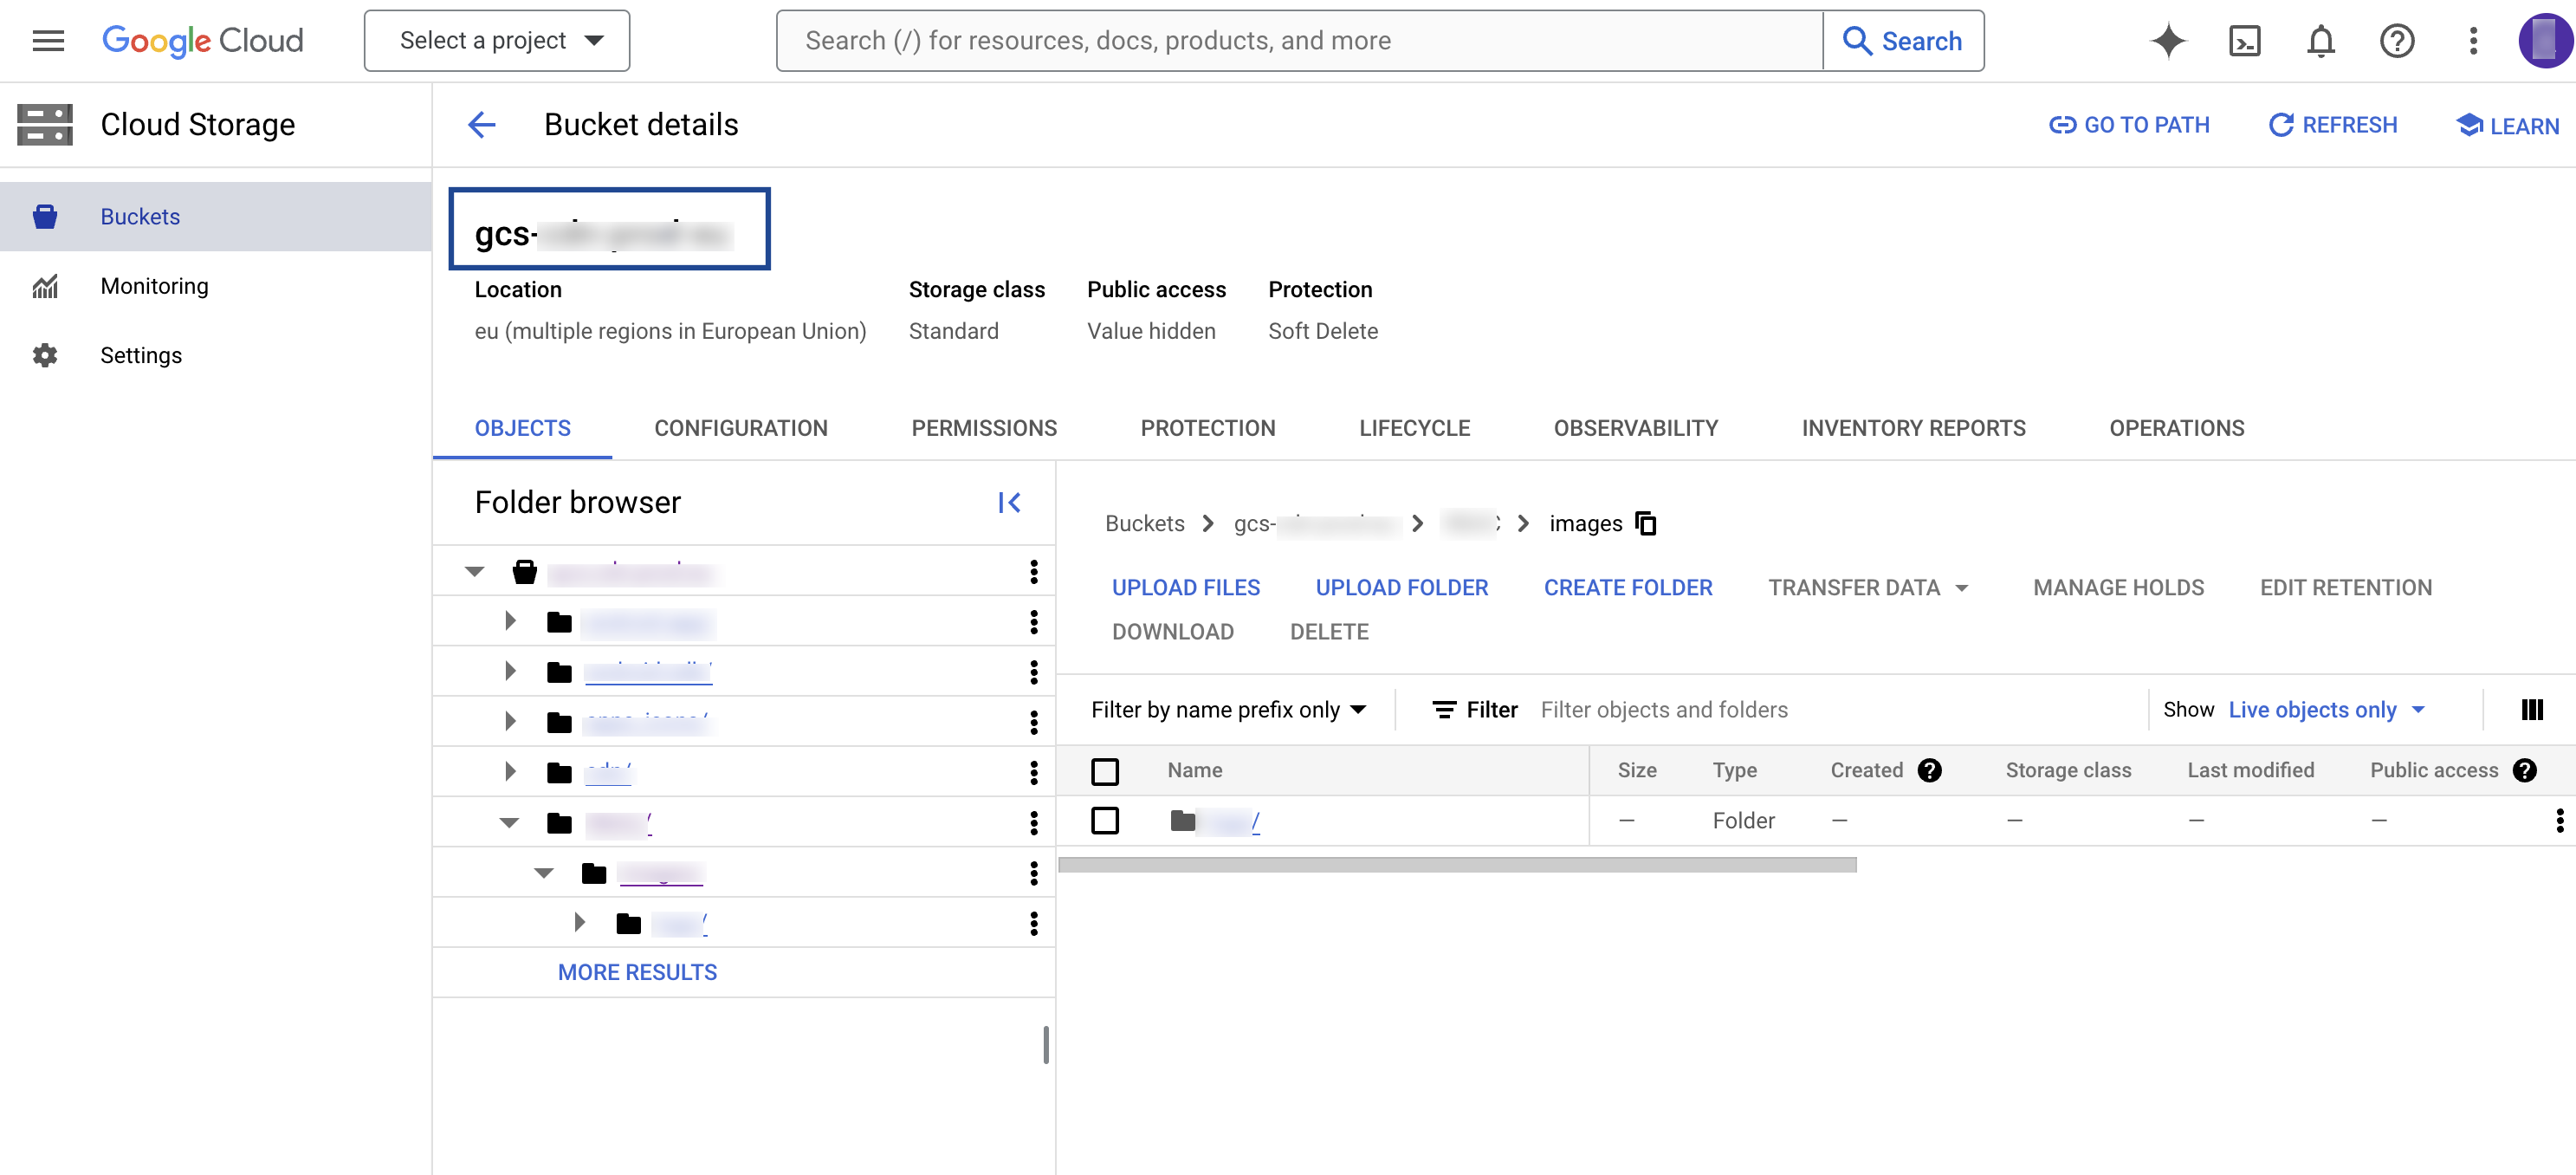Click the horizontal table scrollbar
The height and width of the screenshot is (1175, 2576).
pos(1456,864)
